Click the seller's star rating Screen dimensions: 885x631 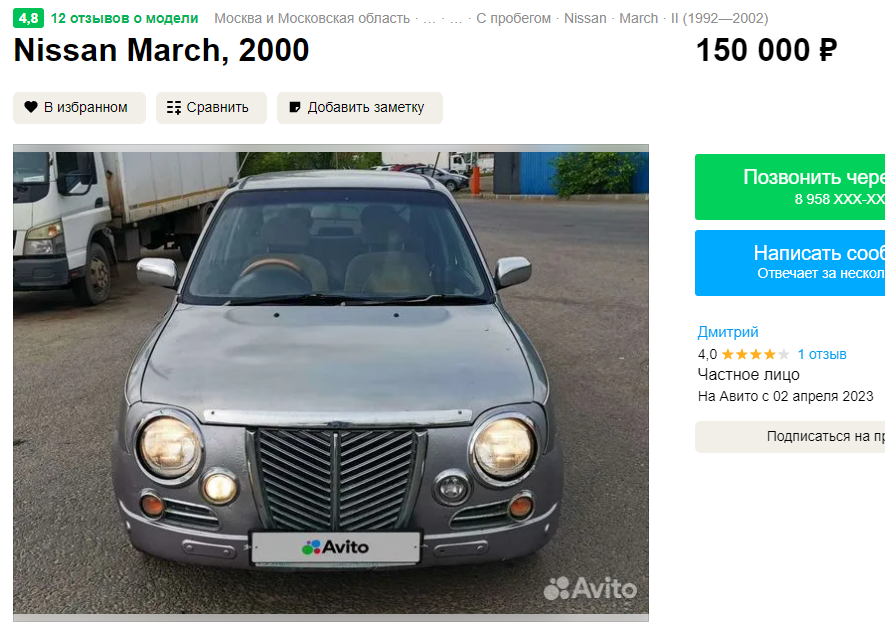pyautogui.click(x=755, y=354)
